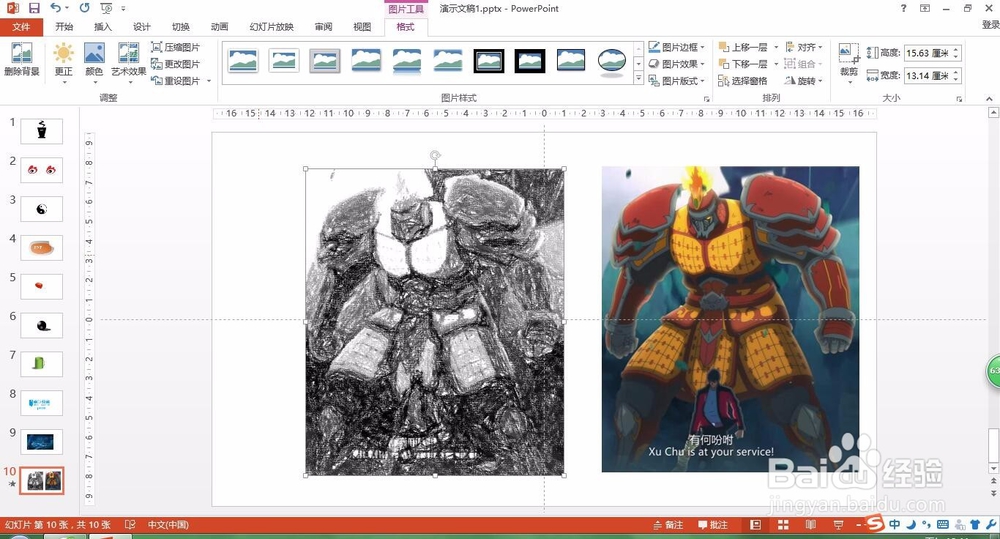
Task: Select slide 1 thumbnail
Action: coord(41,131)
